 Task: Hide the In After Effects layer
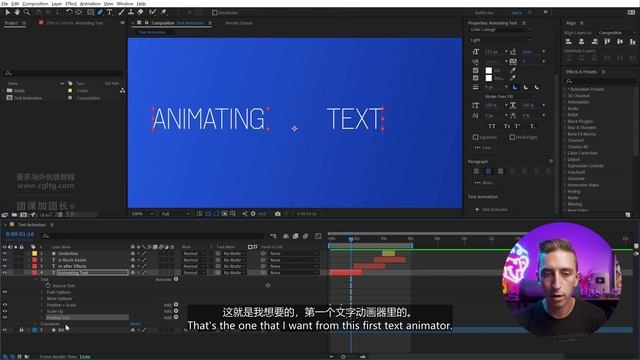click(4, 266)
